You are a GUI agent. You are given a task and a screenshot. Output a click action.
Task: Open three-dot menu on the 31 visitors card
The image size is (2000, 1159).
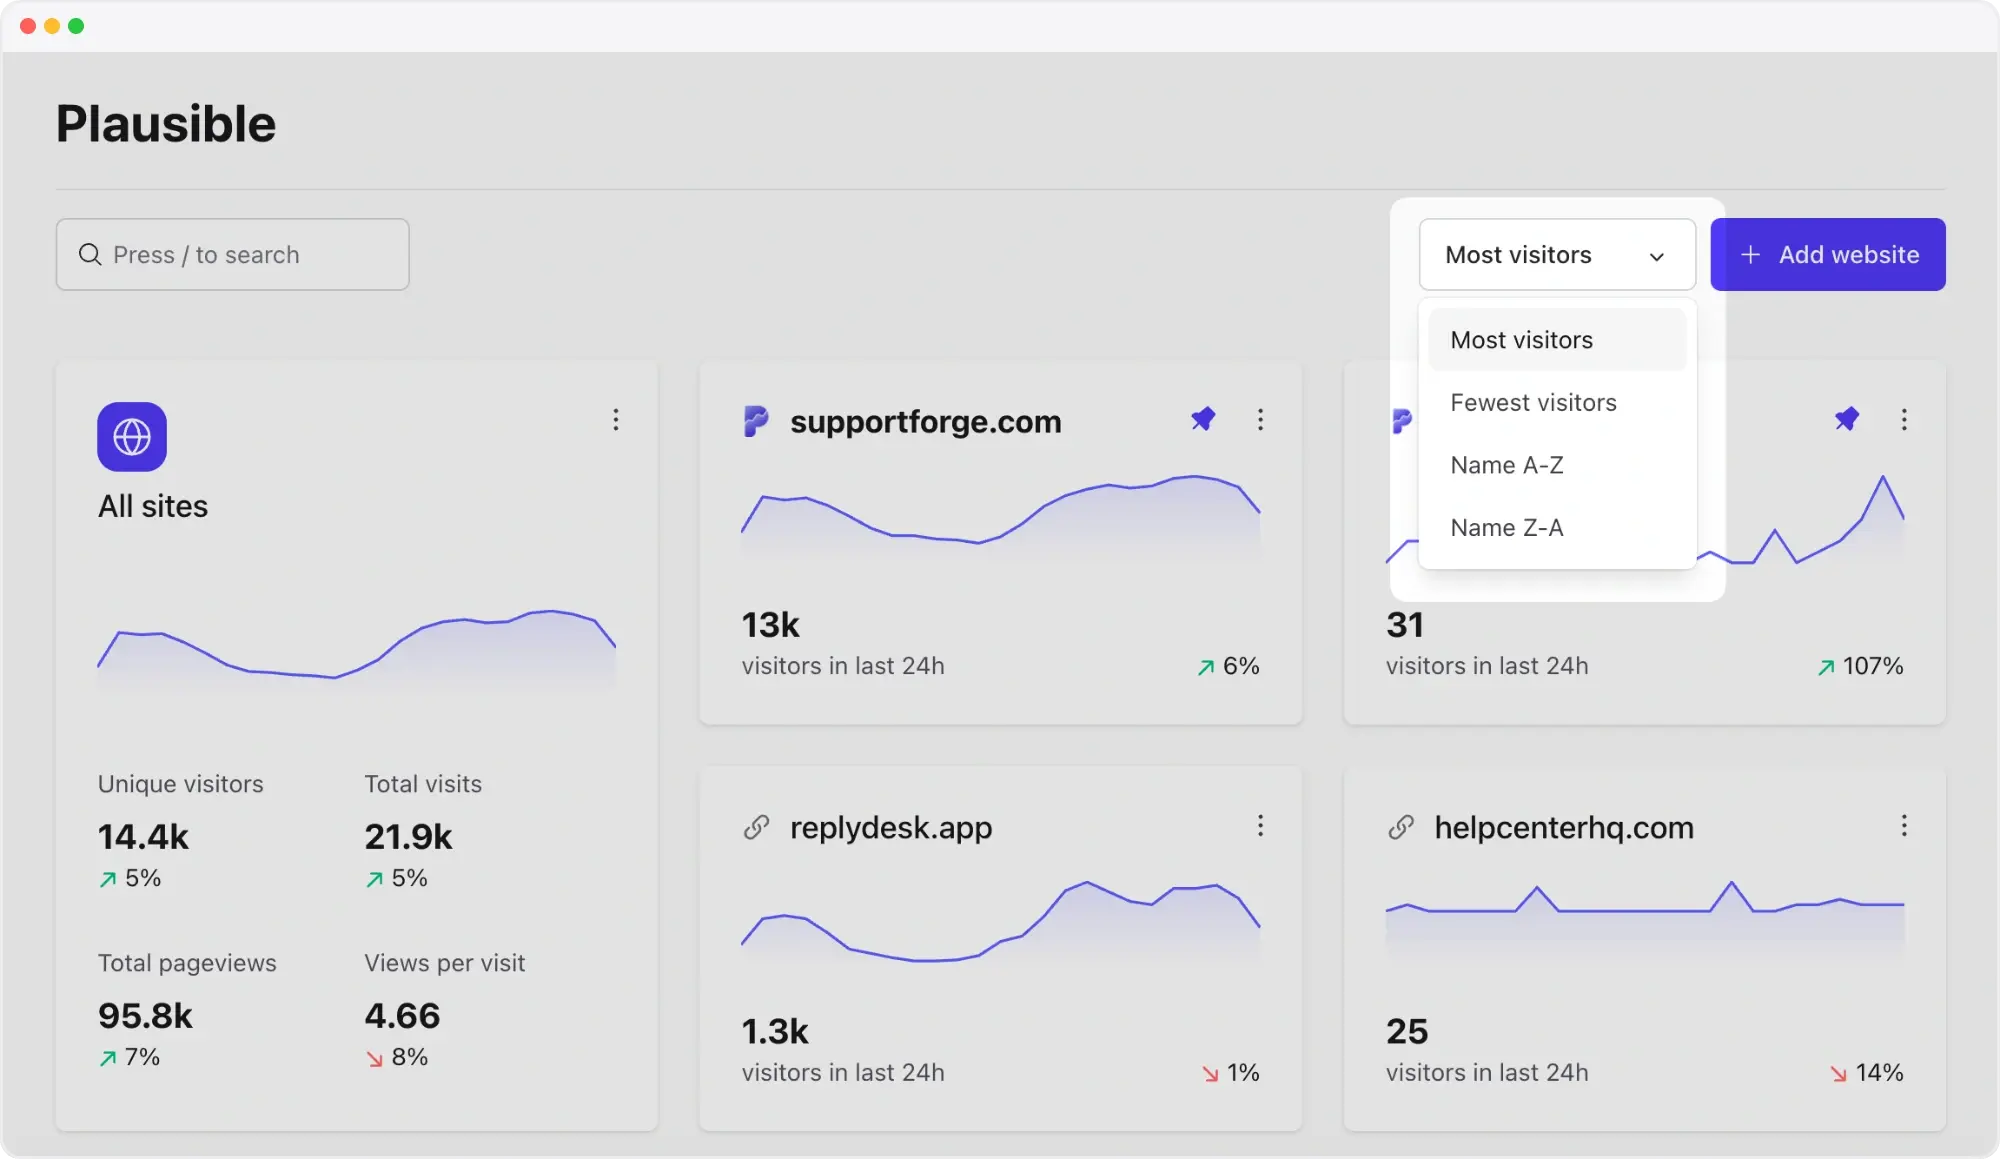[1904, 420]
